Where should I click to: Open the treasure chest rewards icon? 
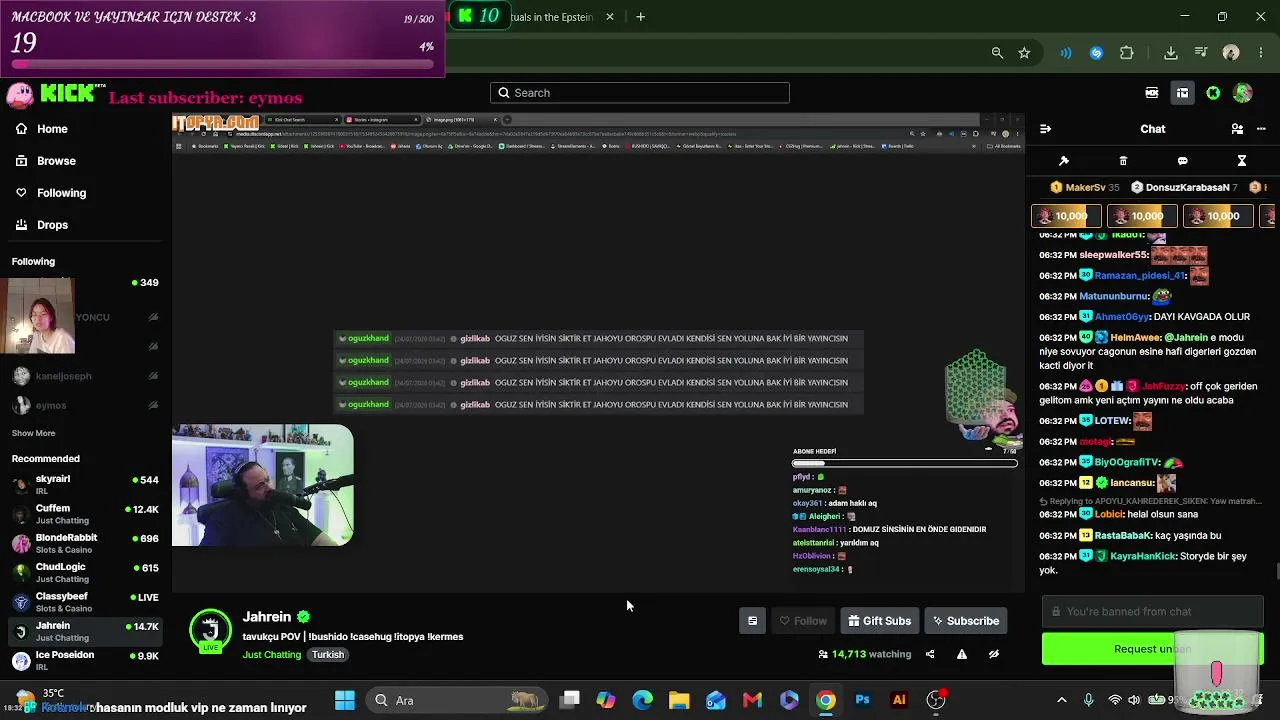pyautogui.click(x=1182, y=93)
